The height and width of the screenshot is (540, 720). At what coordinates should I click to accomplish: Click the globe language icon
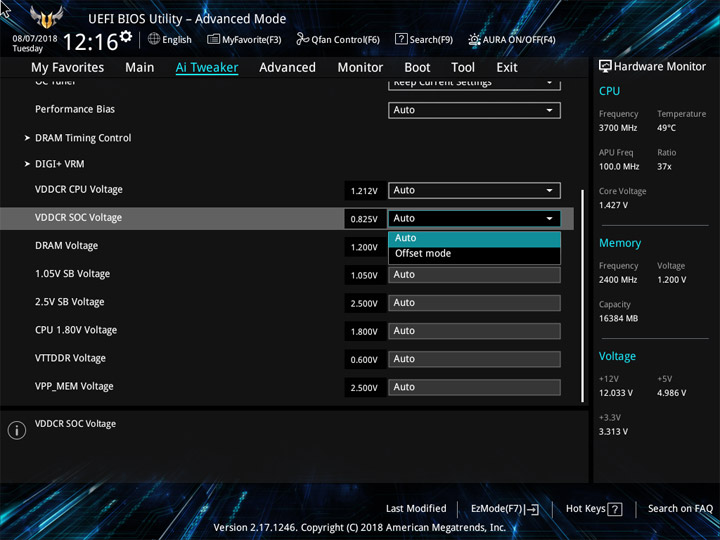[x=154, y=39]
